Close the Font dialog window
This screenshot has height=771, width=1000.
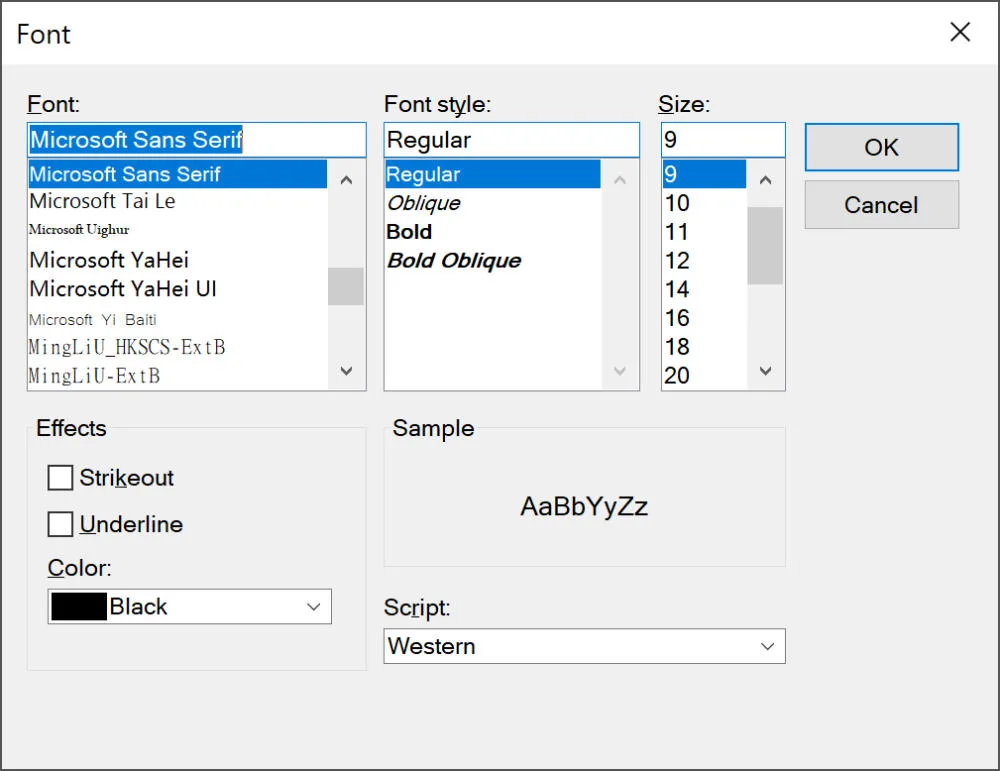tap(960, 32)
